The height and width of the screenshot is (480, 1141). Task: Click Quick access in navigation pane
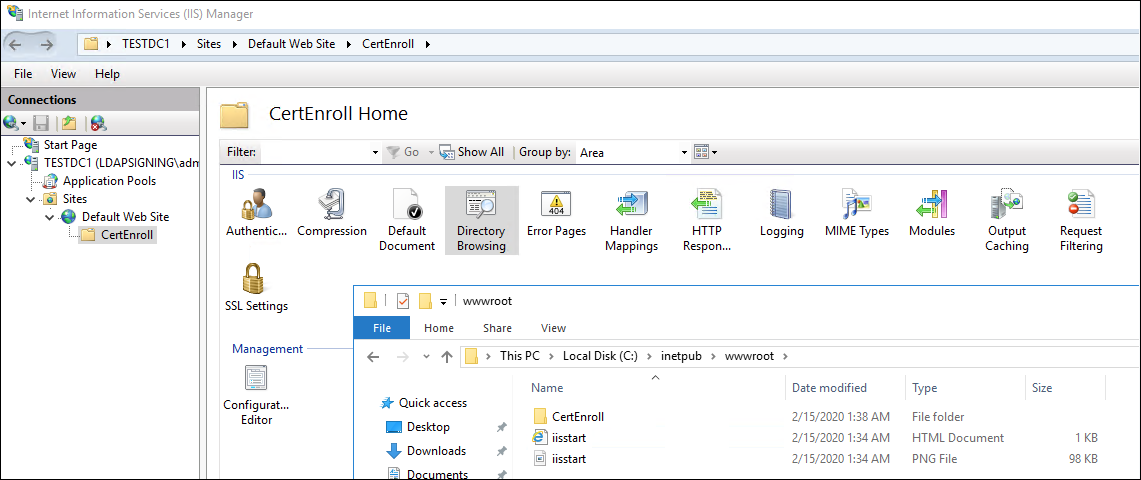tap(433, 403)
